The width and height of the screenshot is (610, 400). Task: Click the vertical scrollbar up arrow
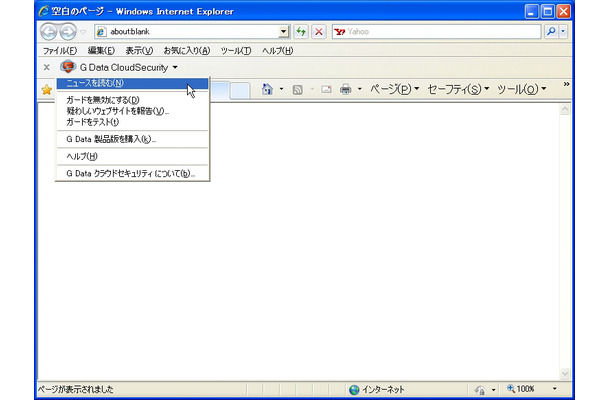pos(565,110)
